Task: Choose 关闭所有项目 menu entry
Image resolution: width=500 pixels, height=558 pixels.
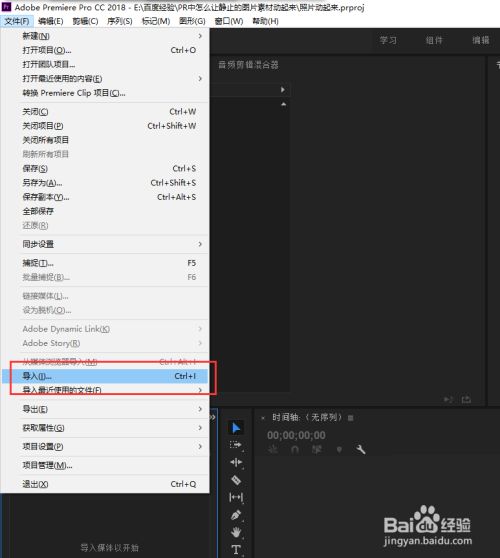Action: (x=105, y=140)
